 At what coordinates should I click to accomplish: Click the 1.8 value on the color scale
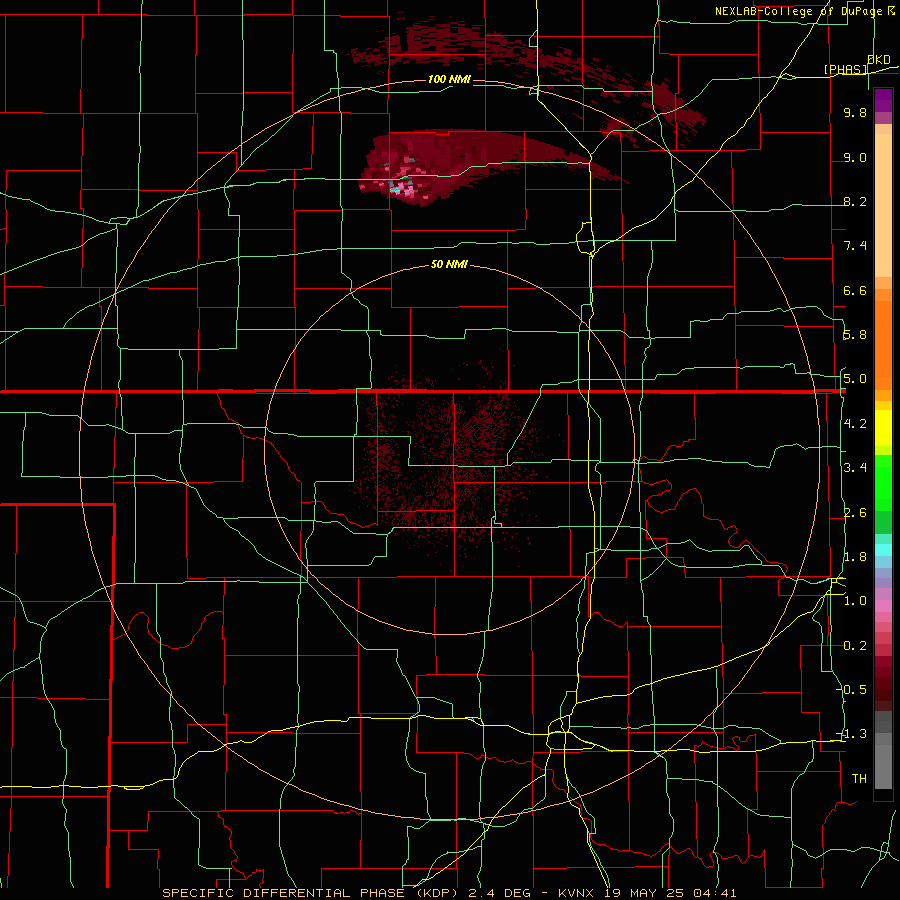click(x=855, y=557)
